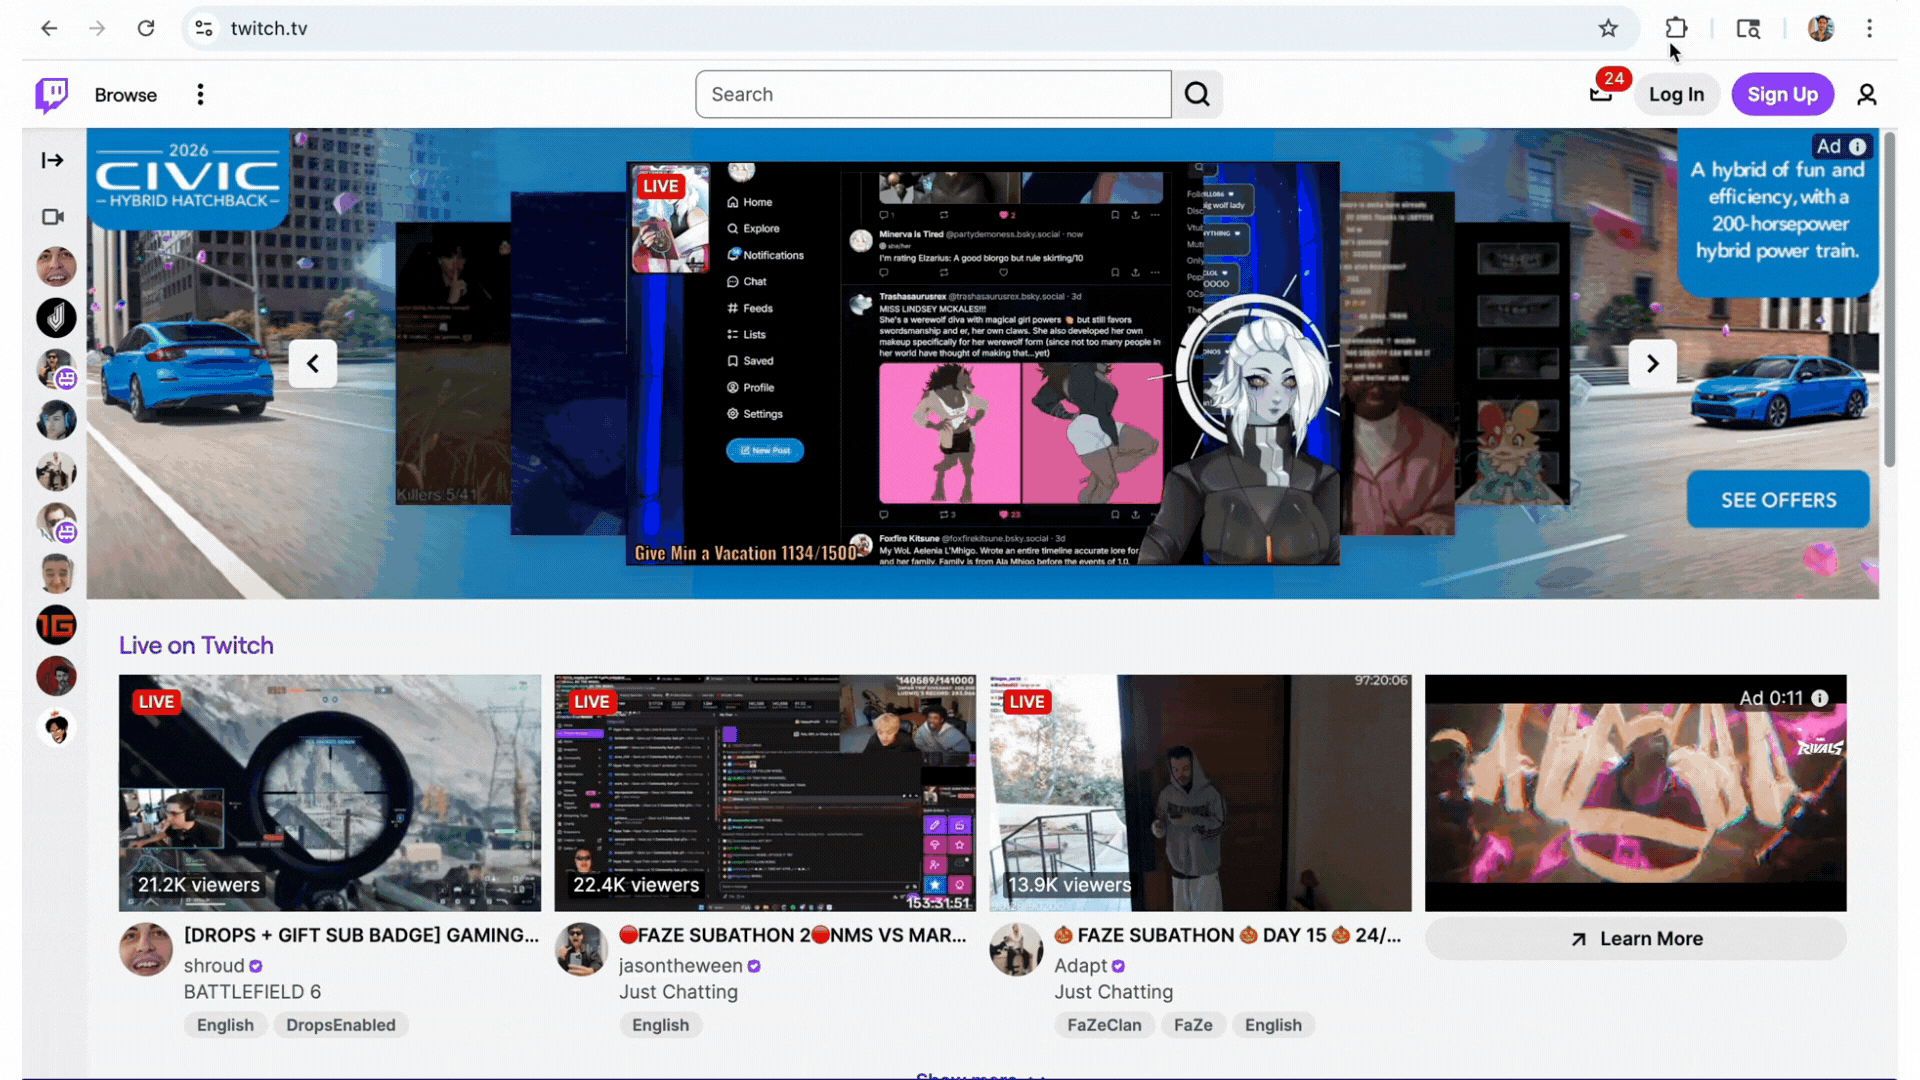Viewport: 1920px width, 1080px height.
Task: Expand the left sidebar with the arrow icon
Action: (53, 160)
